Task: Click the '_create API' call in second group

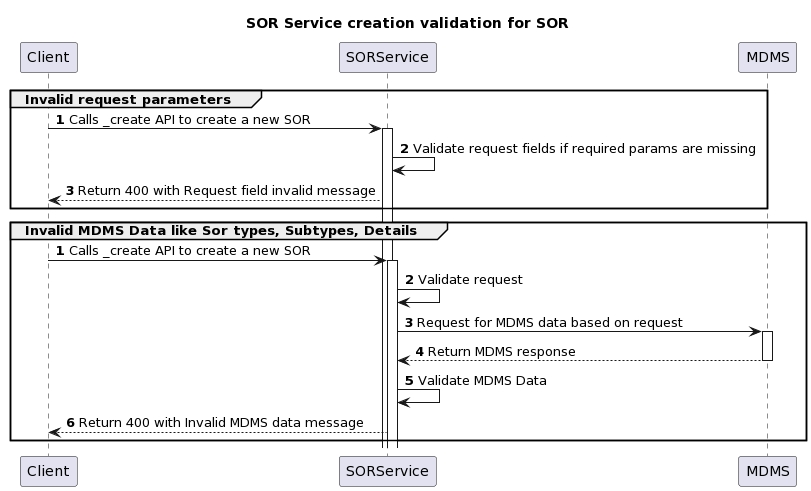Action: coord(189,250)
